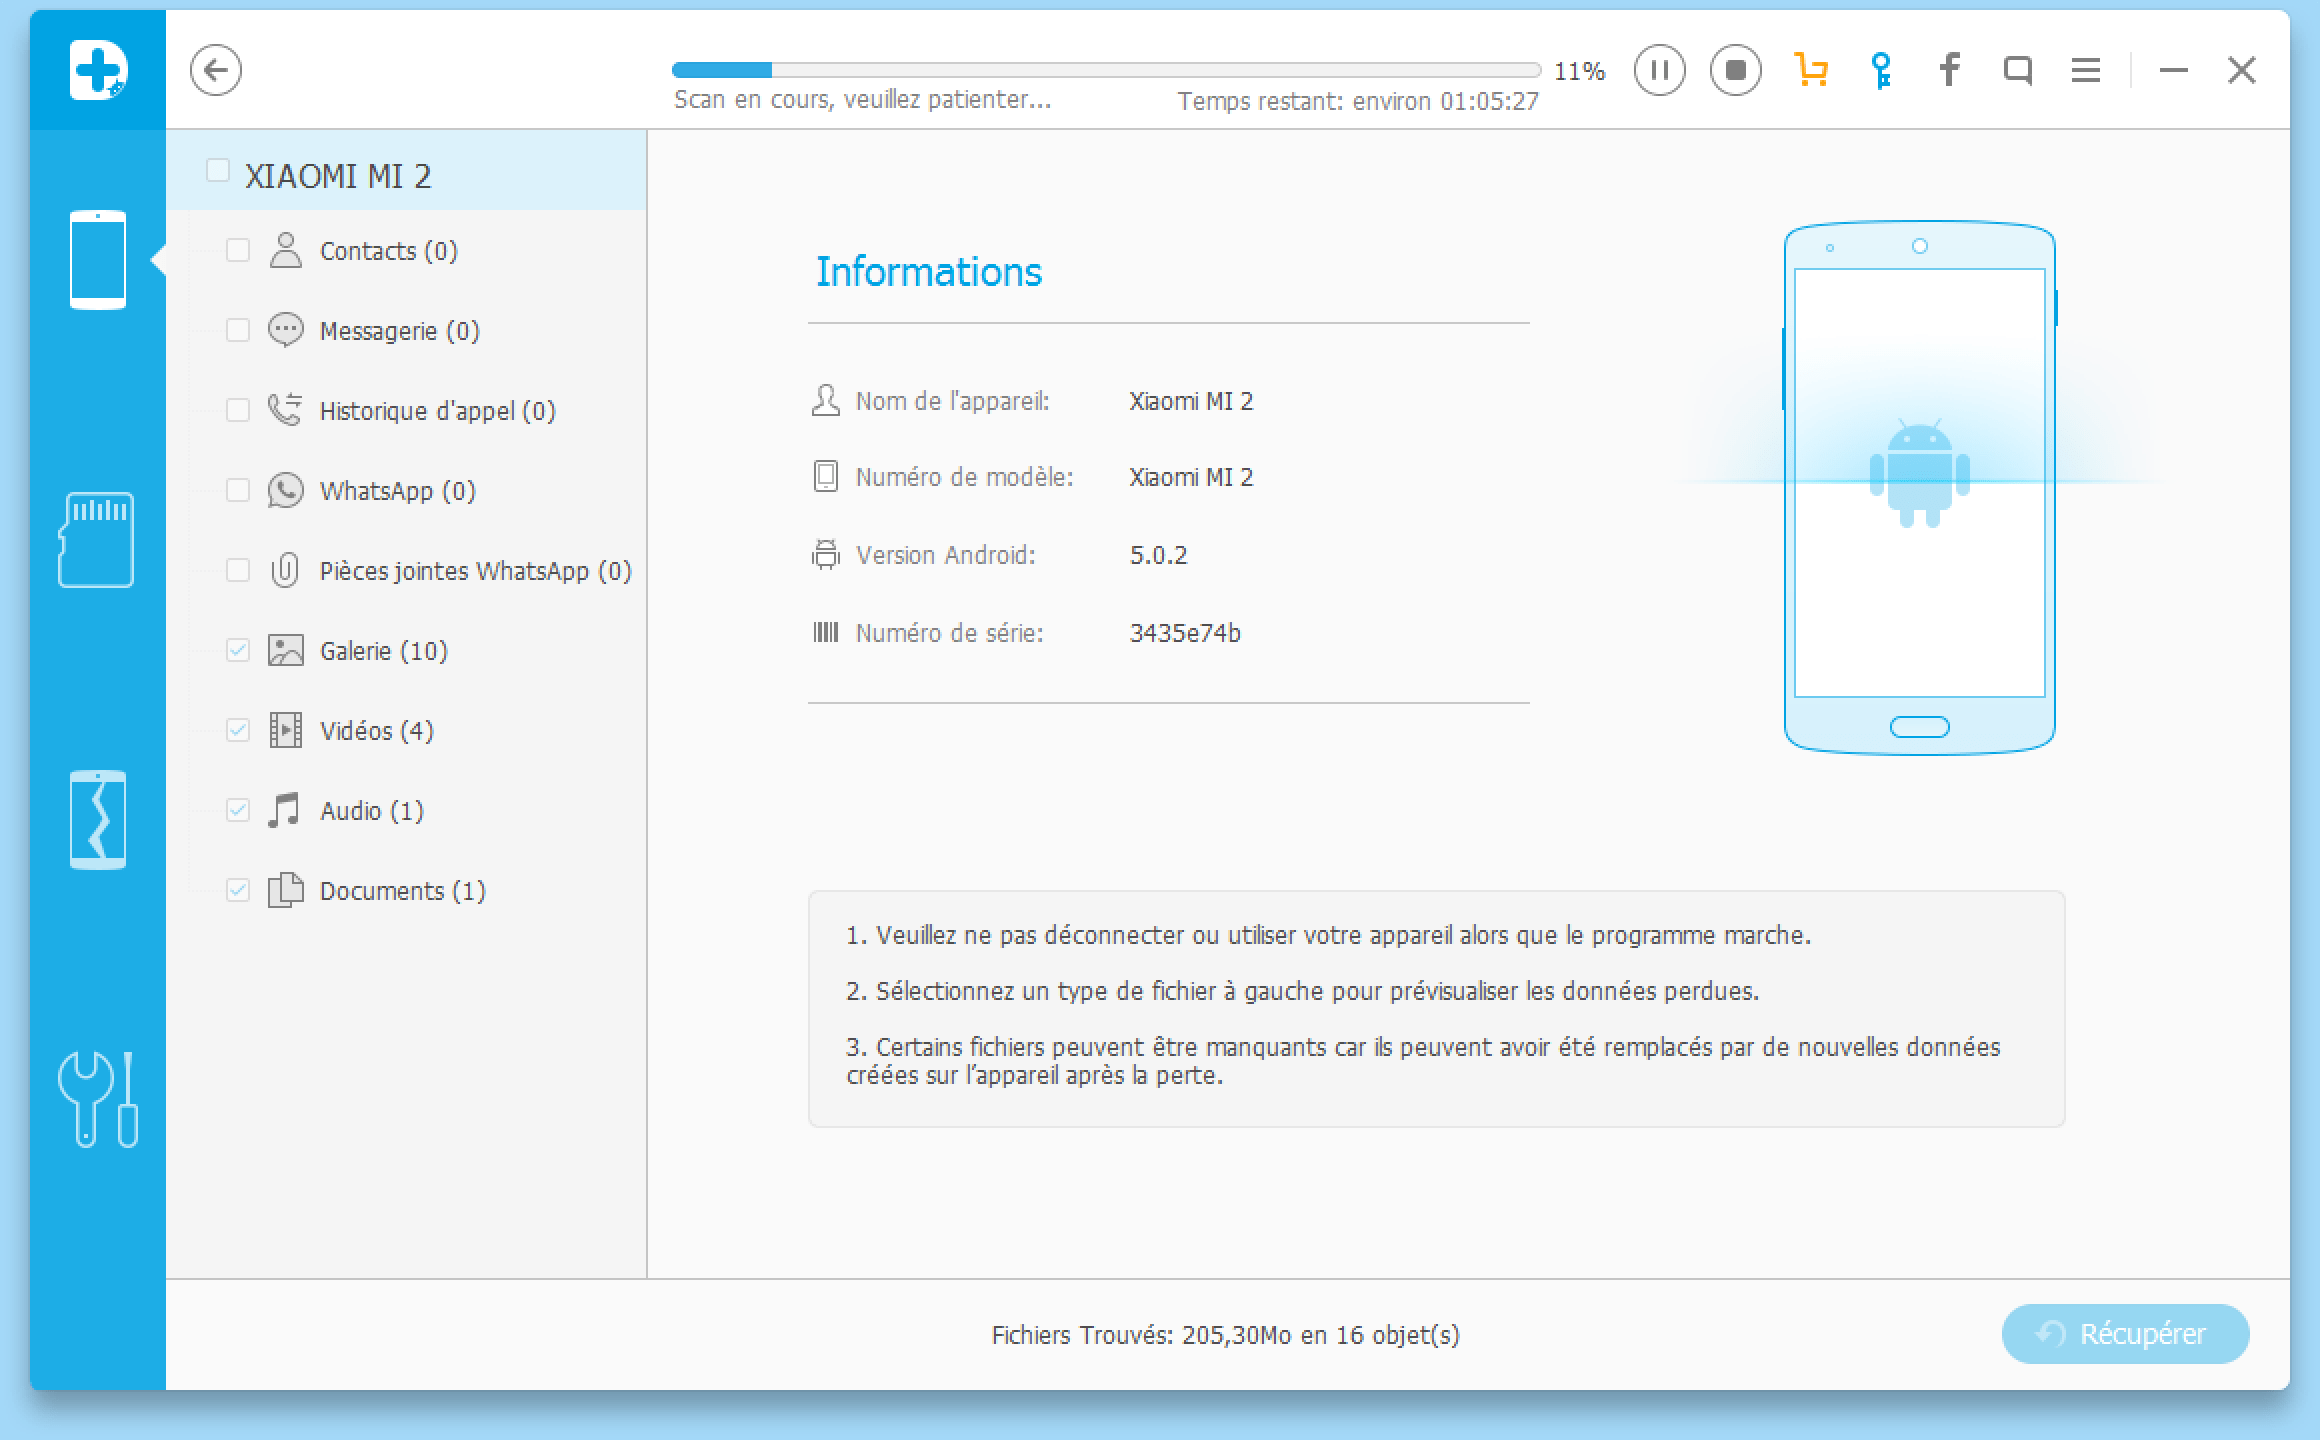This screenshot has height=1440, width=2320.
Task: Minimize the application window
Action: [x=2173, y=70]
